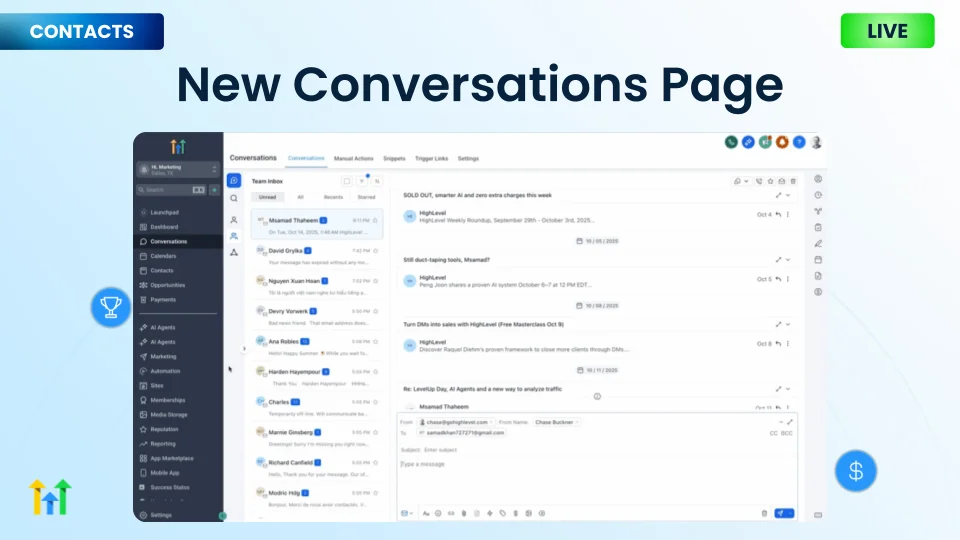Open the assign-user dropdown in conversation header
Viewport: 960px width, 540px height.
coord(741,181)
